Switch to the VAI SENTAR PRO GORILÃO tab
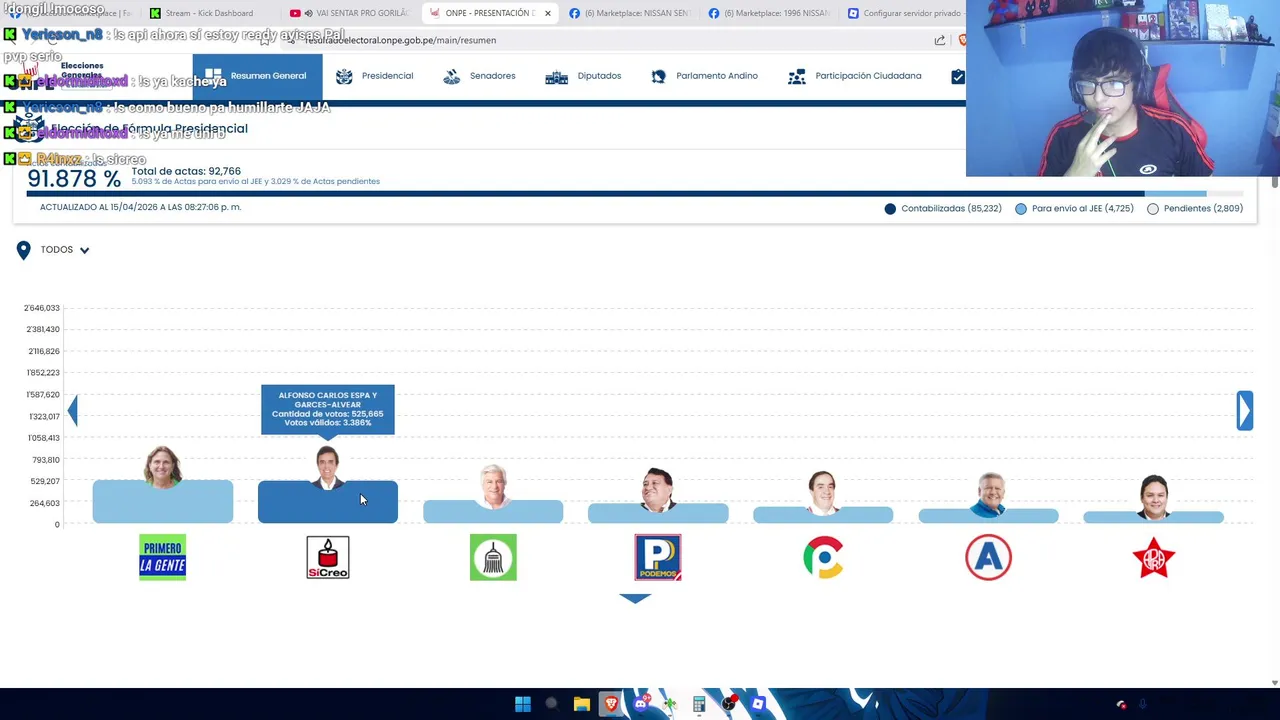The width and height of the screenshot is (1280, 720). [x=350, y=13]
